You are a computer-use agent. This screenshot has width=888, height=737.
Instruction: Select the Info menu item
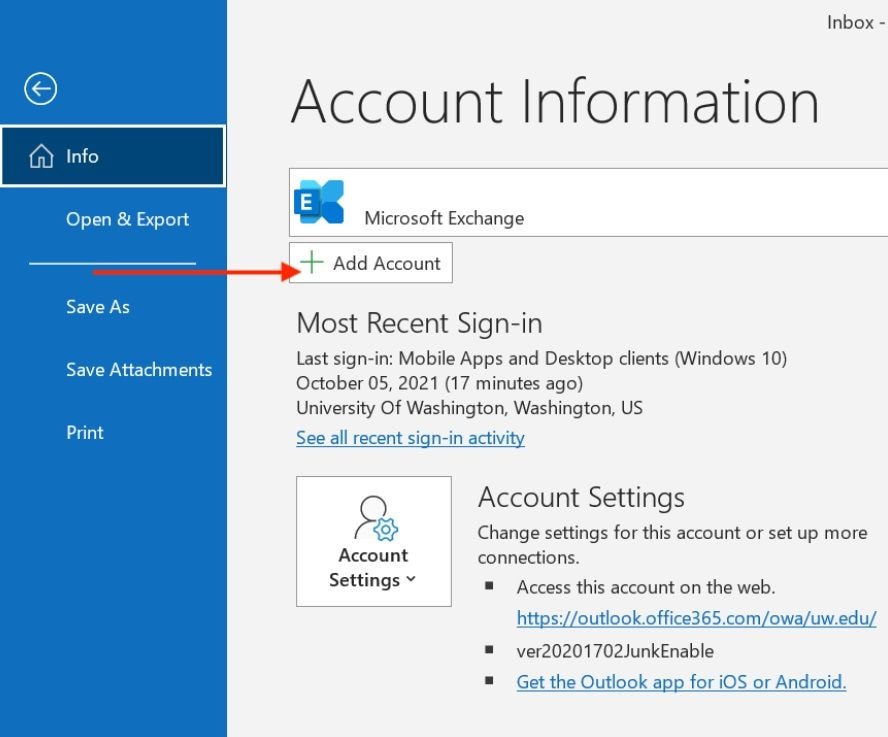[x=113, y=156]
